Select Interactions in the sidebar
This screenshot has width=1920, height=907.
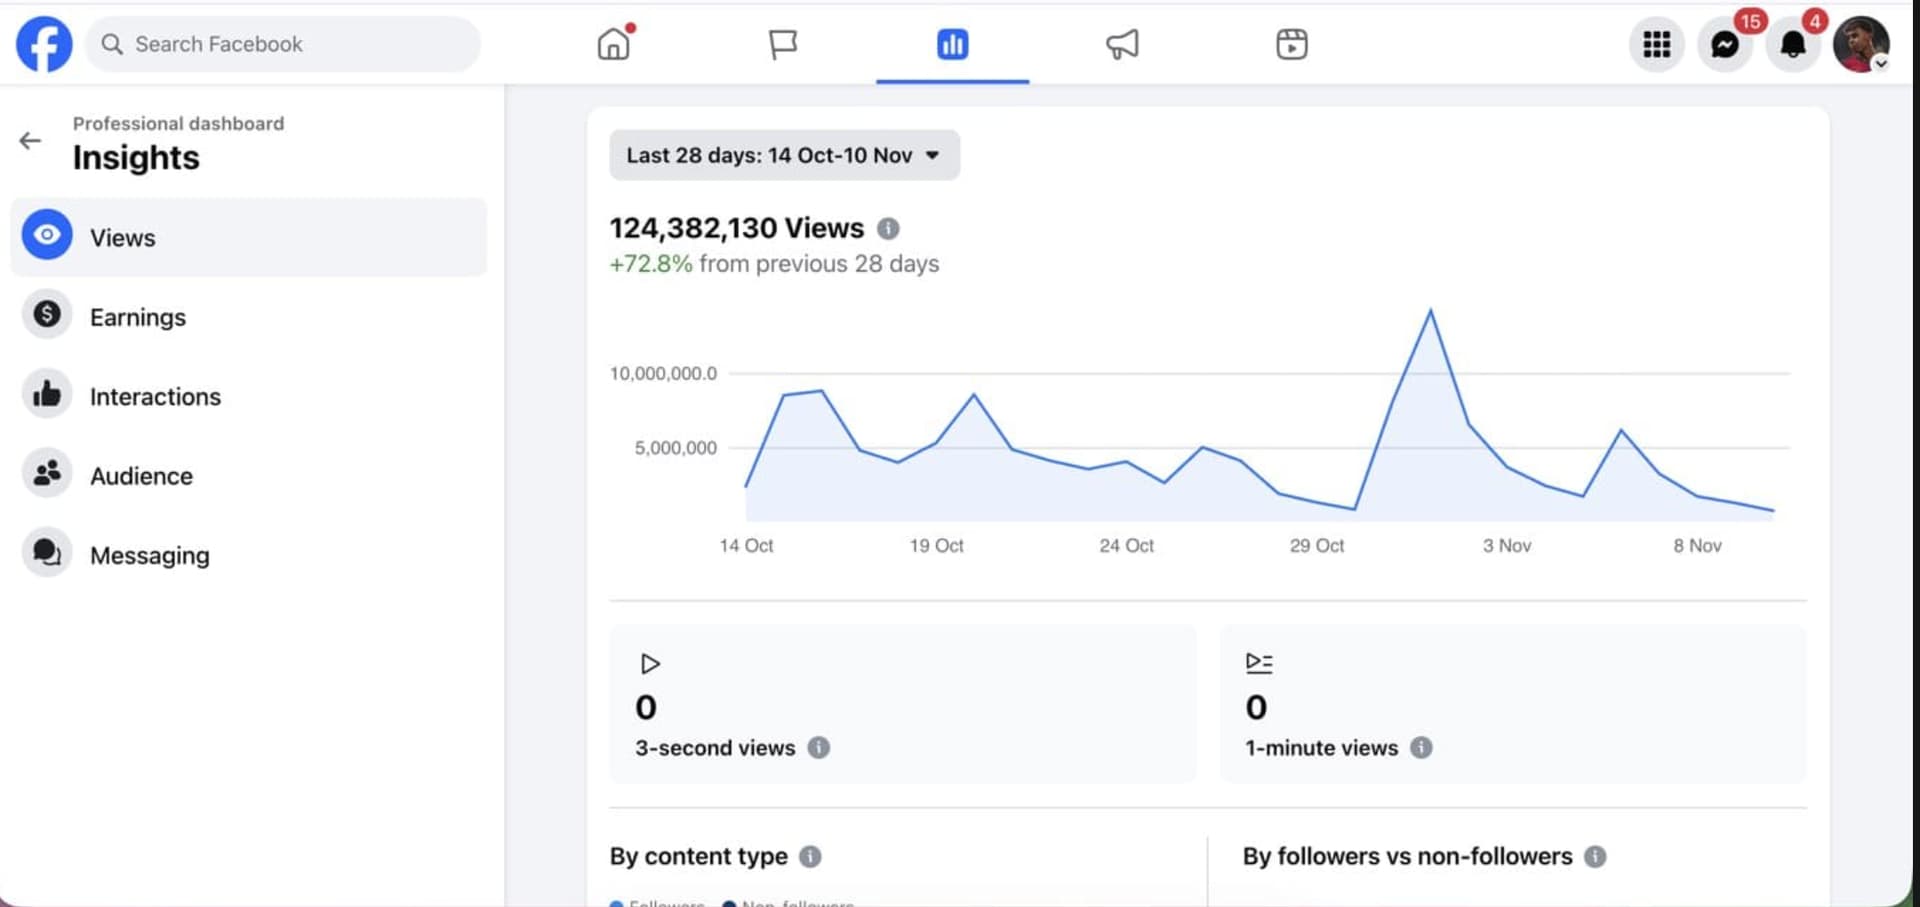[x=155, y=397]
